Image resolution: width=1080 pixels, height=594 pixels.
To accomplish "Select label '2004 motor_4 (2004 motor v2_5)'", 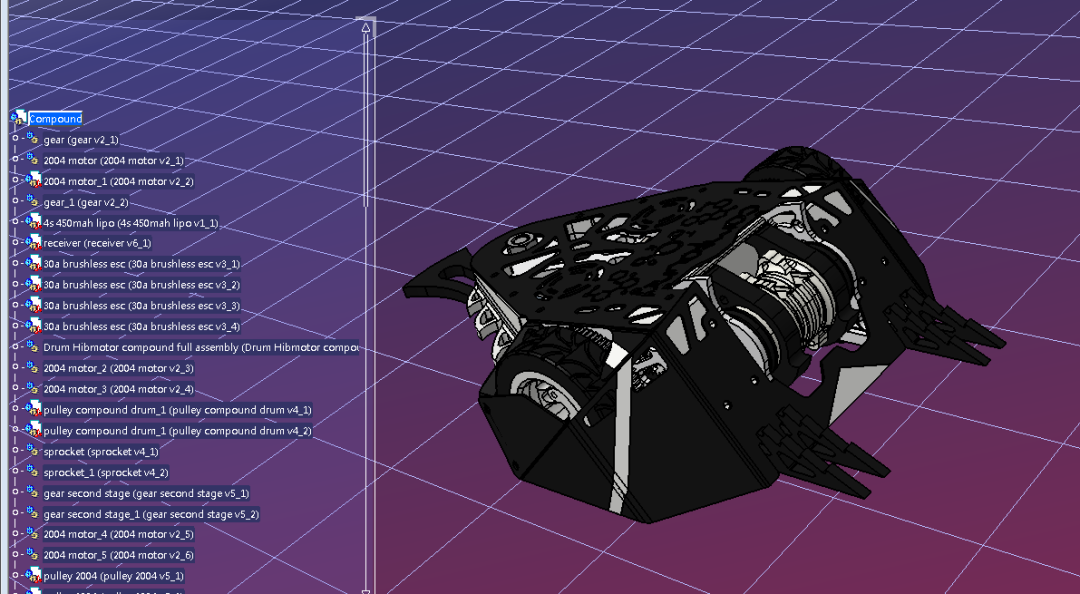I will point(118,534).
